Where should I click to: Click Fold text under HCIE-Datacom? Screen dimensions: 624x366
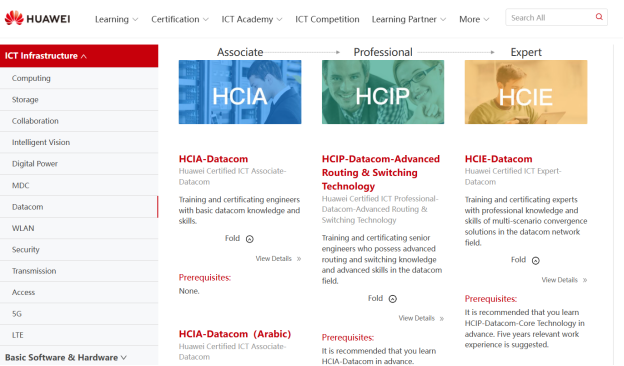coord(518,260)
